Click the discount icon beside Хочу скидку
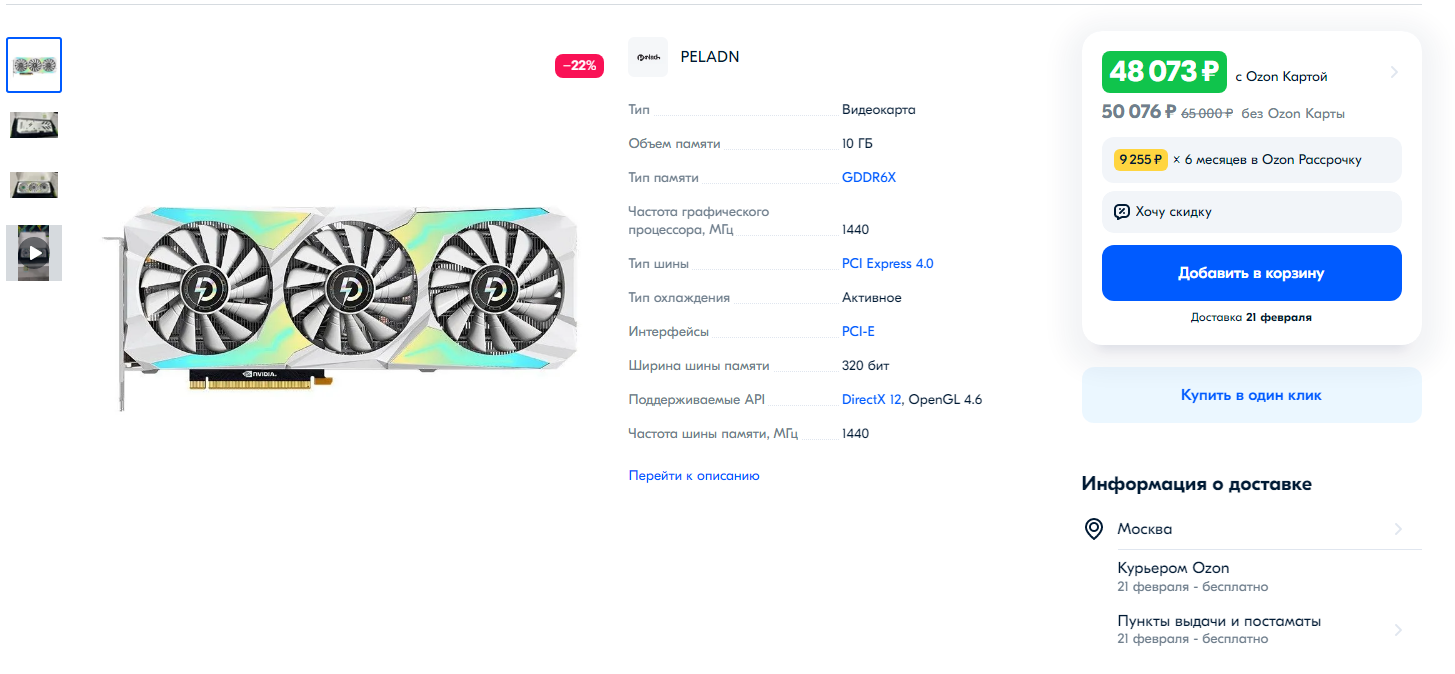Viewport: 1455px width, 674px height. coord(1122,212)
